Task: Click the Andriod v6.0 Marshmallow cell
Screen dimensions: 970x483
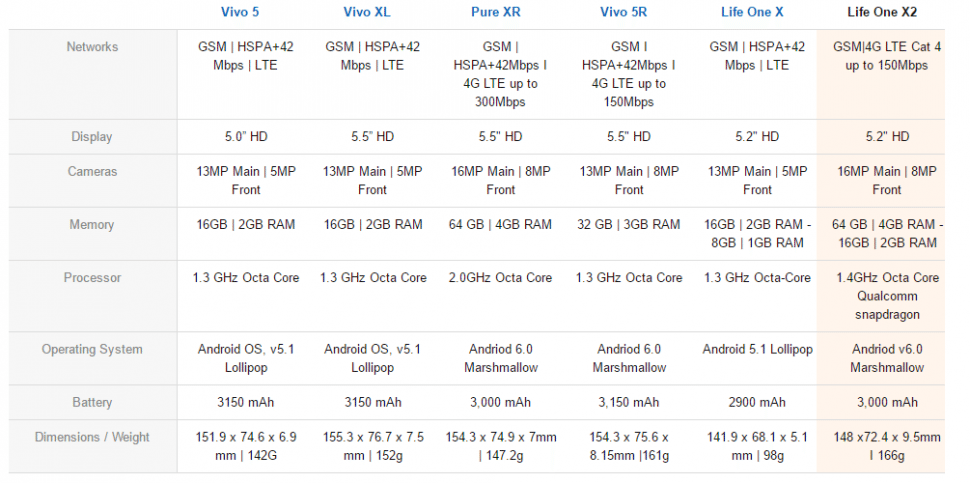Action: coord(886,359)
